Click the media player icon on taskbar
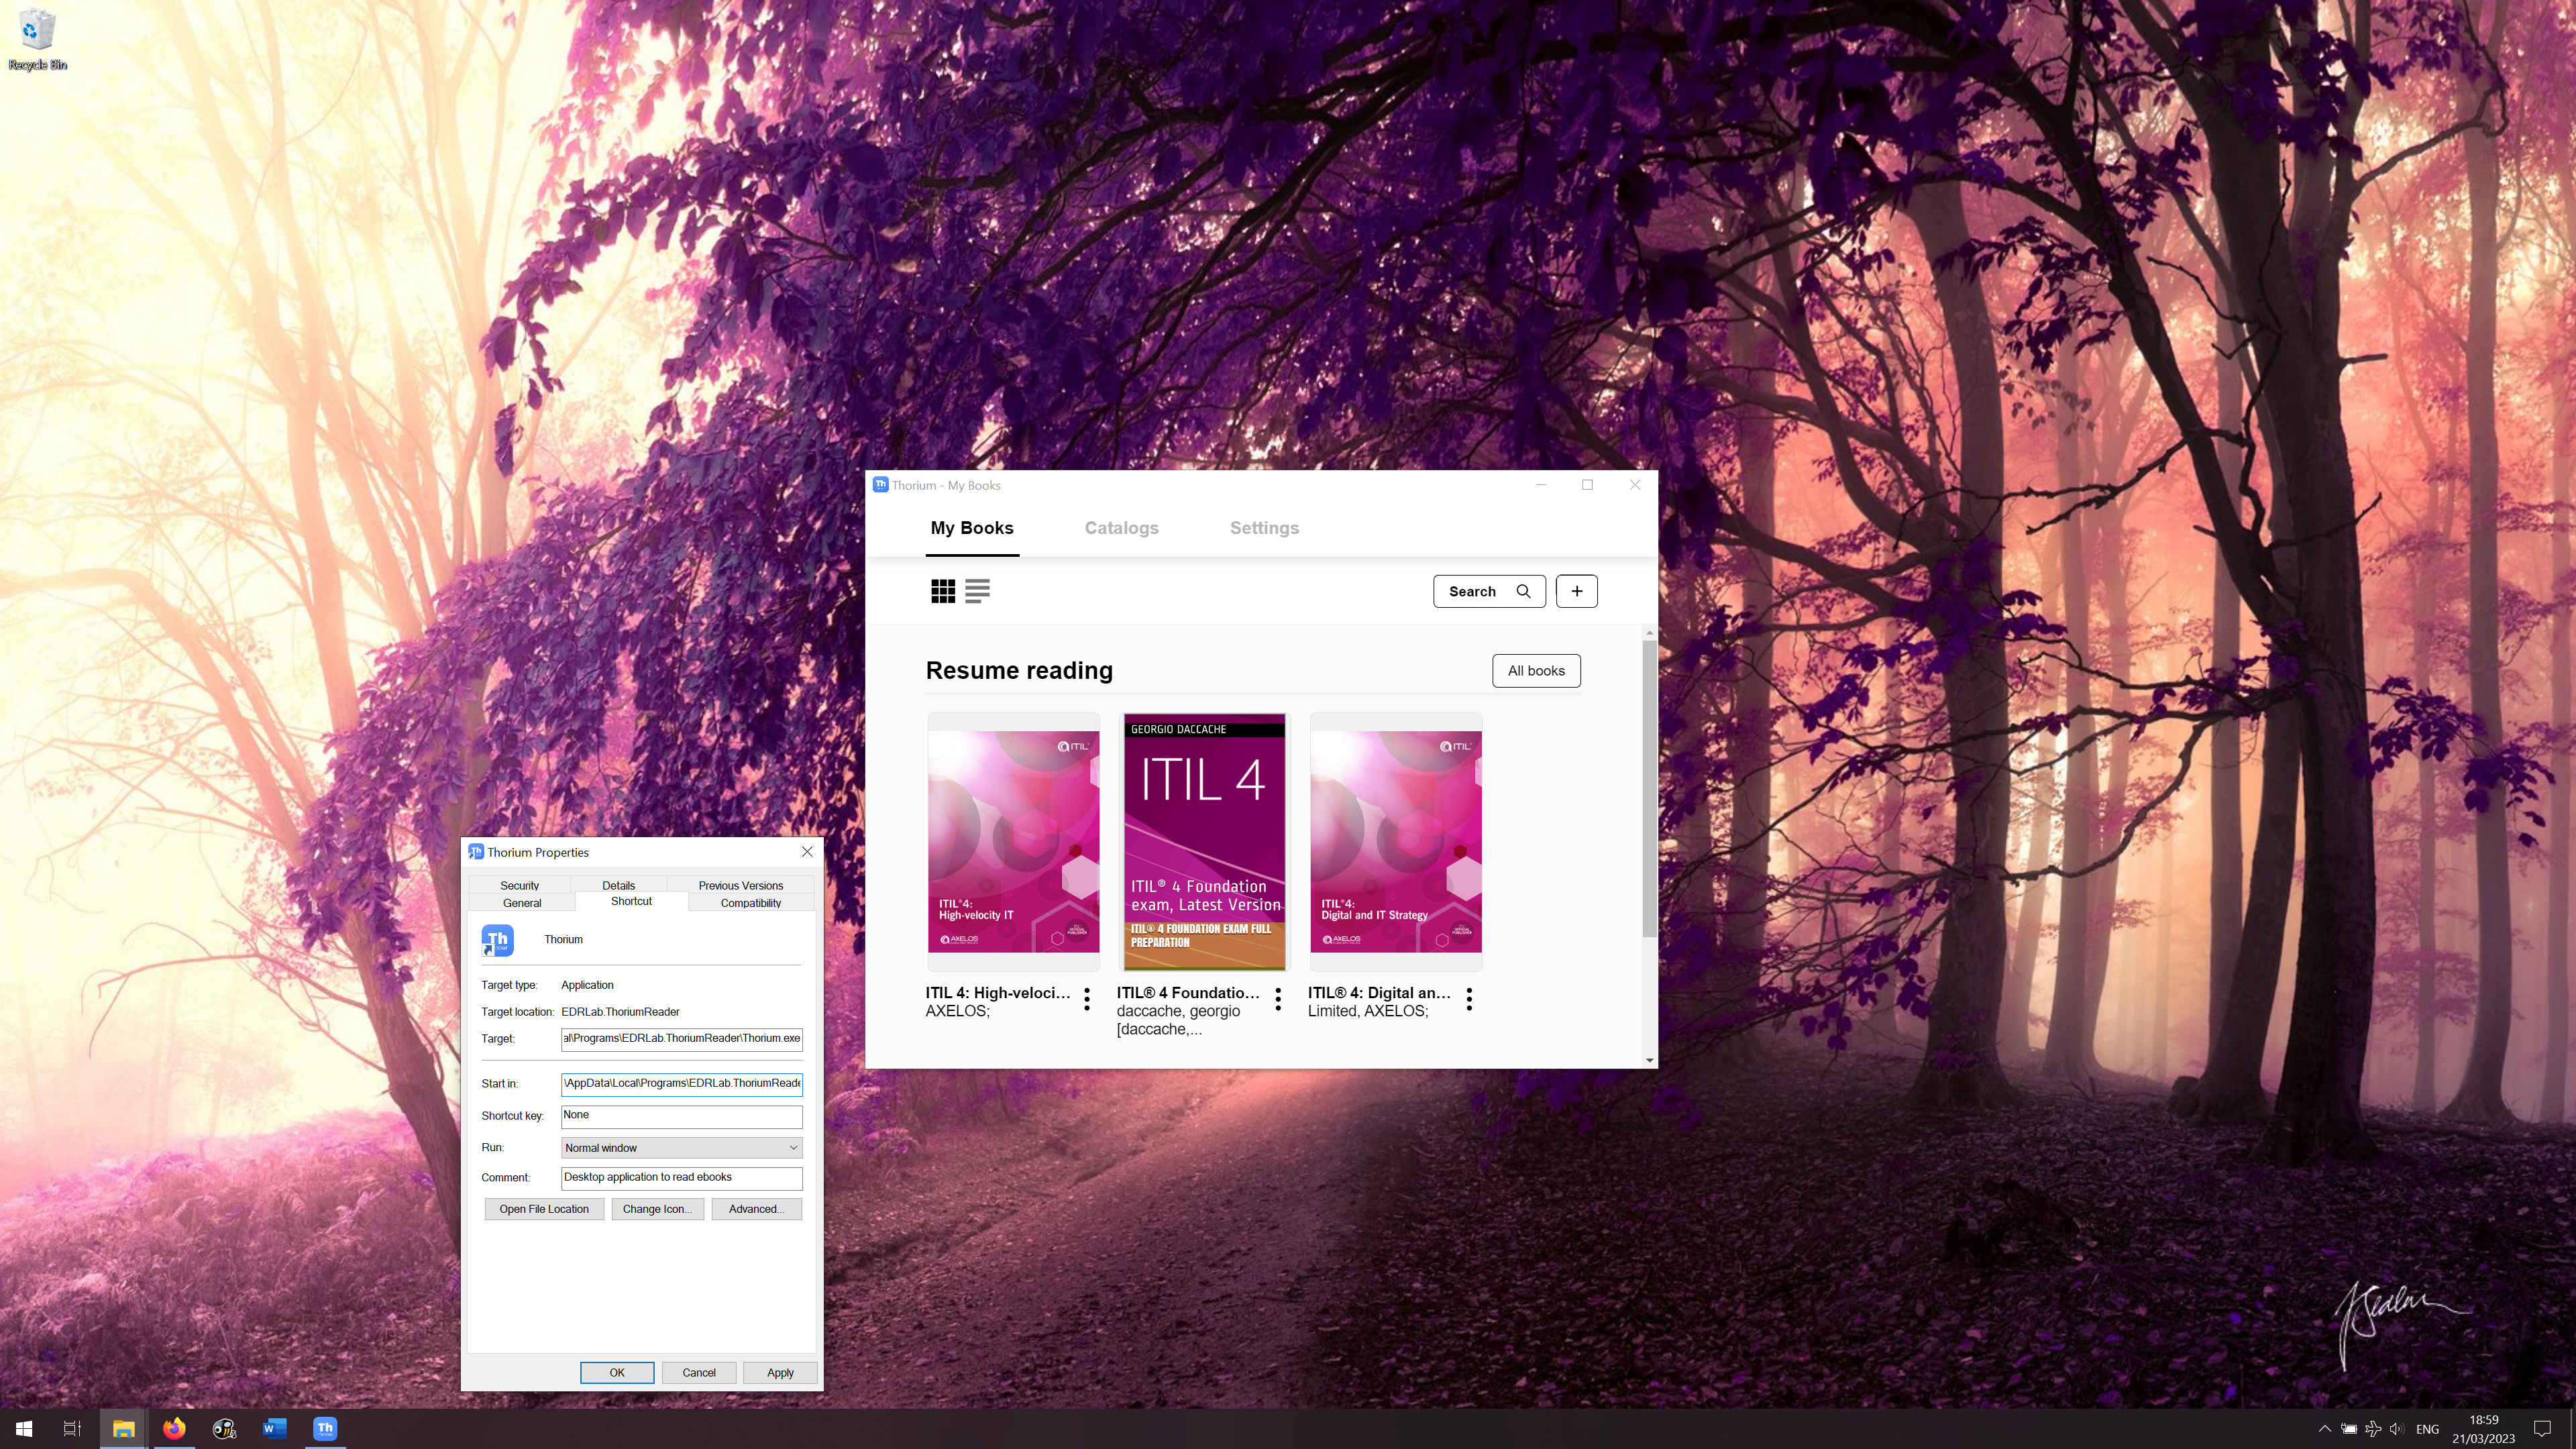 (x=224, y=1429)
